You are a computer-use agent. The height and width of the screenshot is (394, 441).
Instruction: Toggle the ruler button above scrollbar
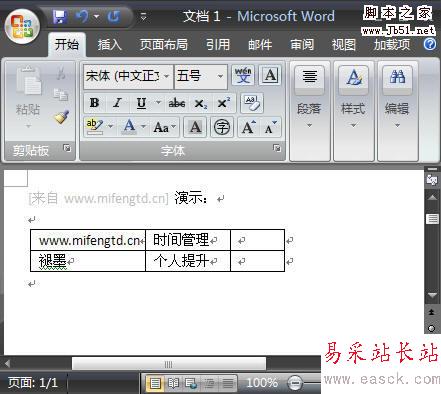pos(432,179)
